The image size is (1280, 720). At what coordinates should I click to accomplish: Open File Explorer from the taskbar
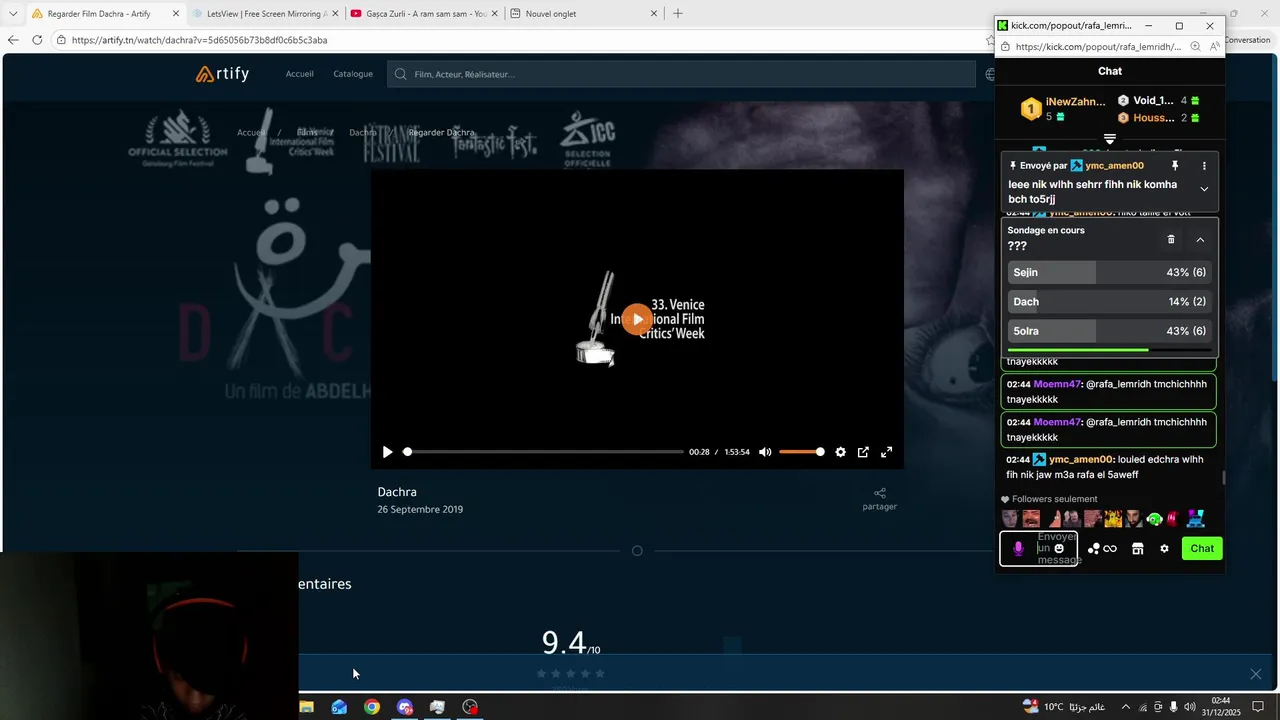(307, 707)
